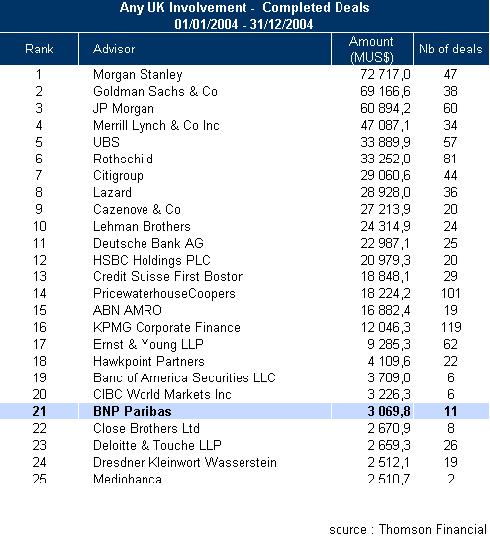Click the deal count 101
Viewport: 490px width, 539px height.
[x=450, y=294]
